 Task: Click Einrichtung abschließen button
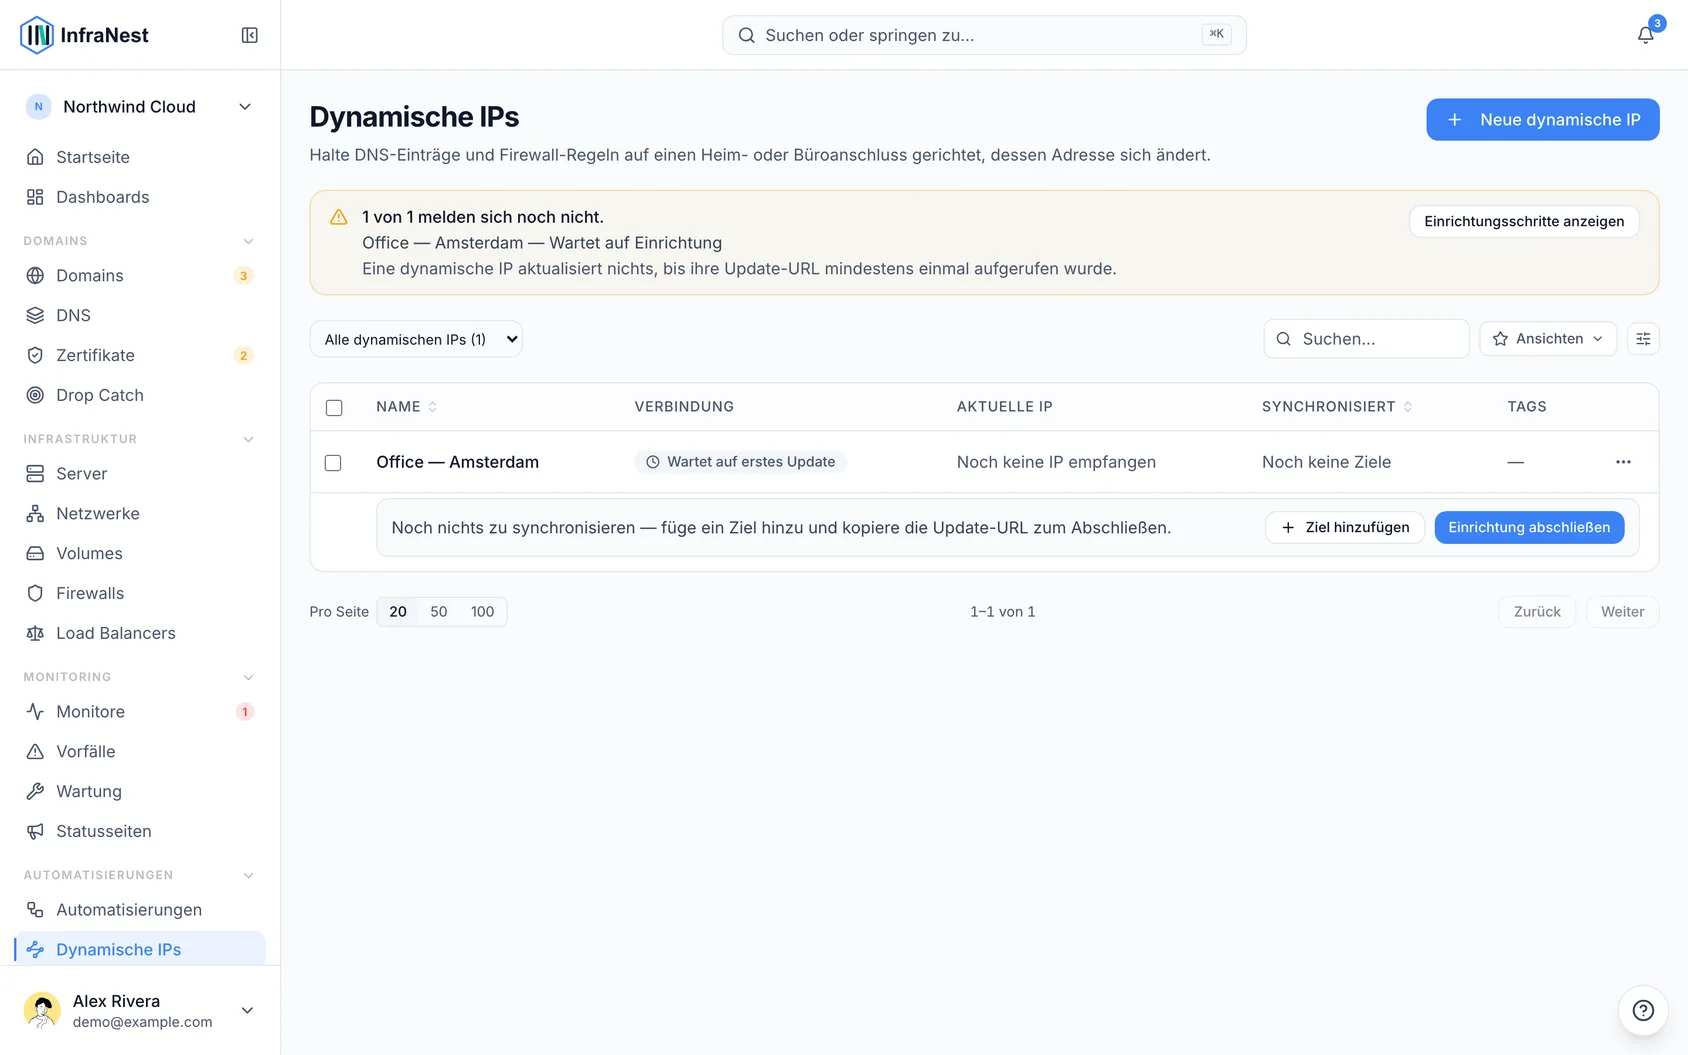1529,527
